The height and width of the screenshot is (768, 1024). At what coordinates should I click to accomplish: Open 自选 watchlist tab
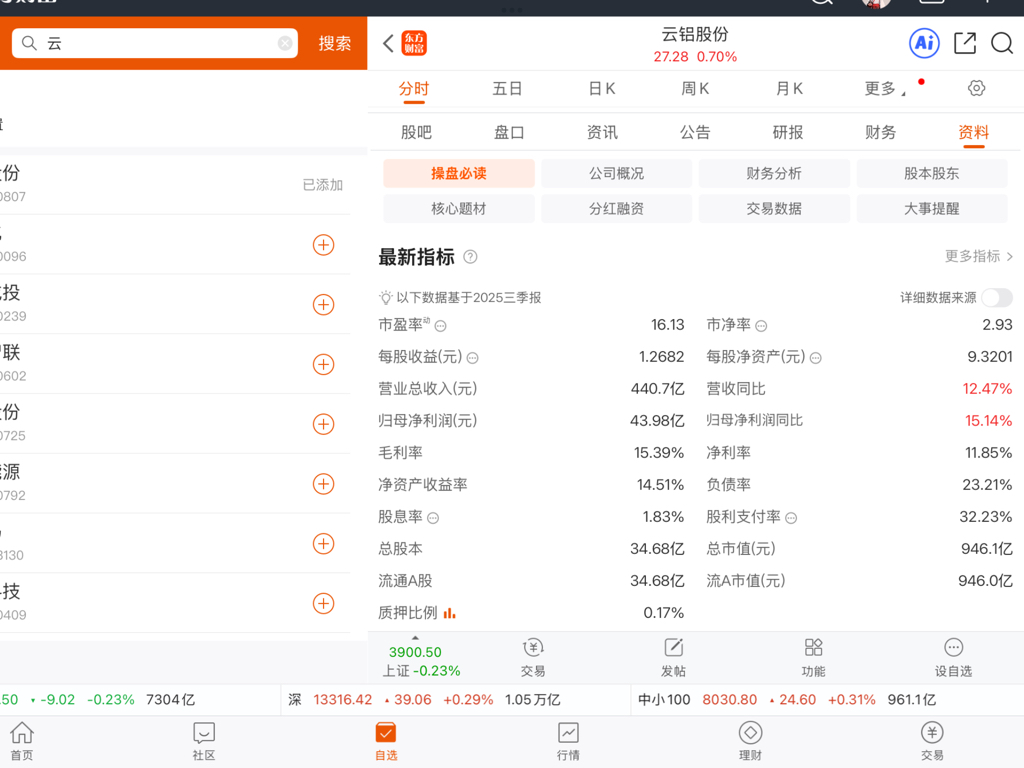pos(386,741)
